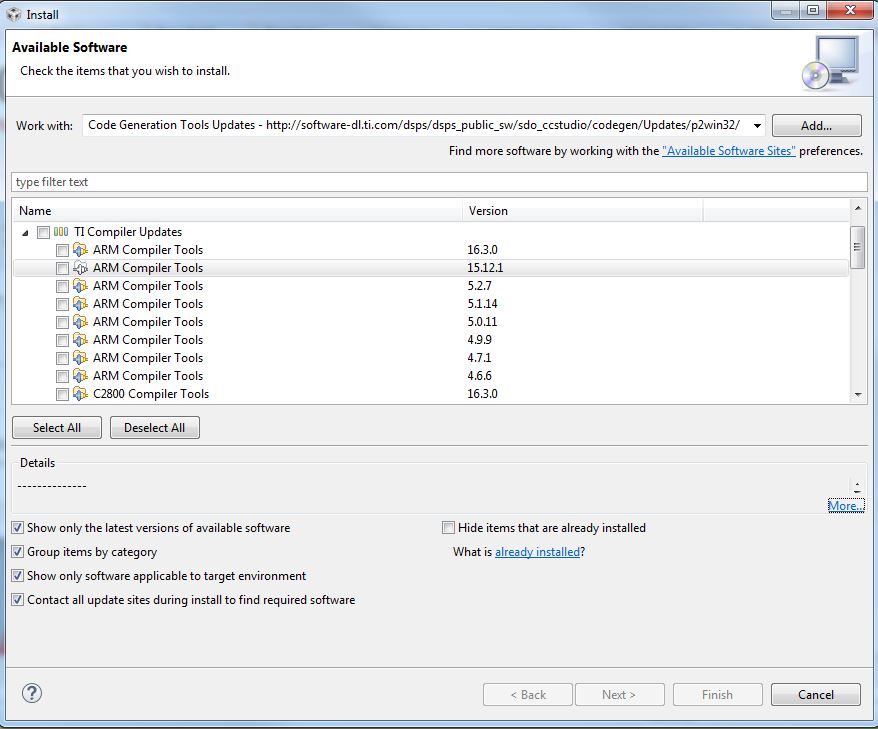Check the TI Compiler Updates category checkbox

(43, 232)
